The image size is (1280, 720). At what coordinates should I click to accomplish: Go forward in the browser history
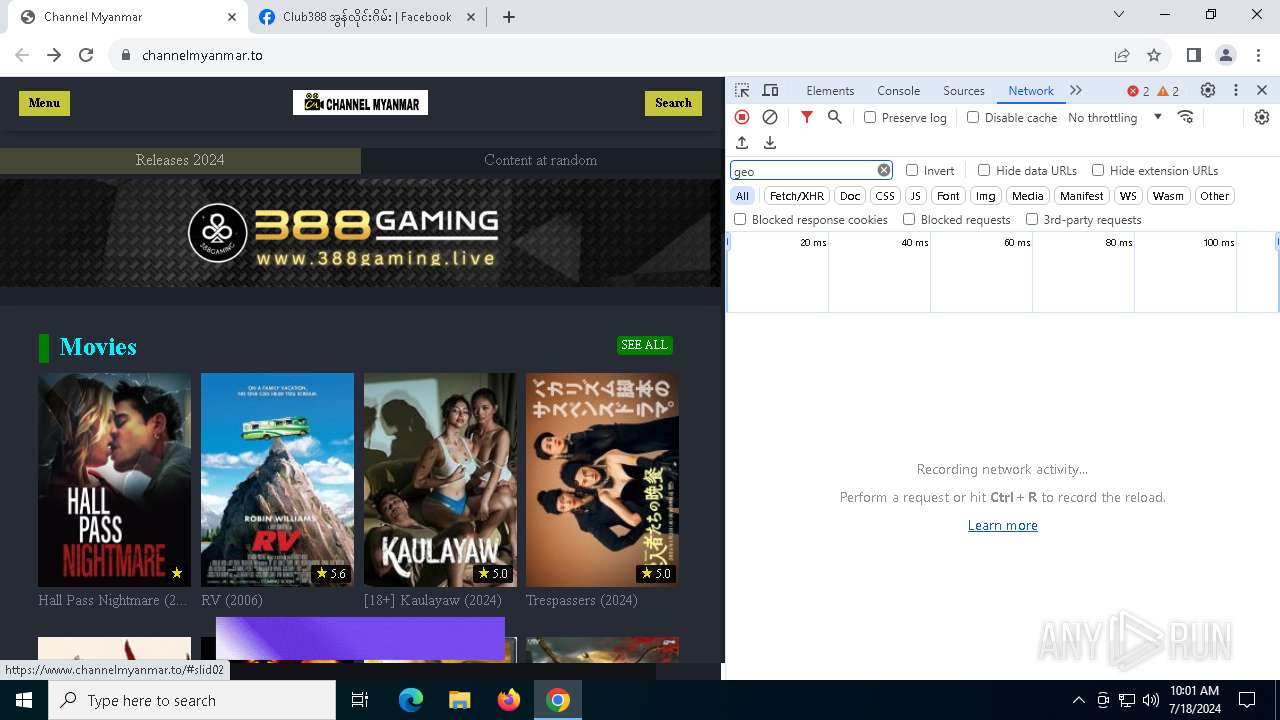[54, 55]
